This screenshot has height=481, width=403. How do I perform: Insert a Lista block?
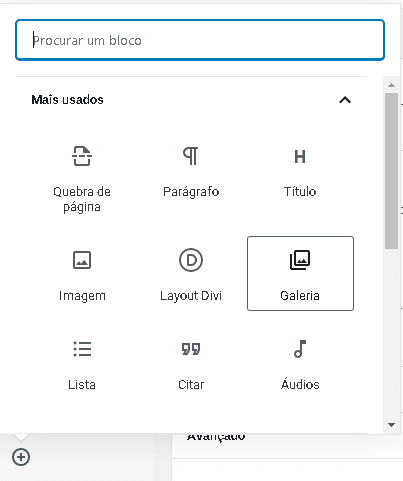82,364
